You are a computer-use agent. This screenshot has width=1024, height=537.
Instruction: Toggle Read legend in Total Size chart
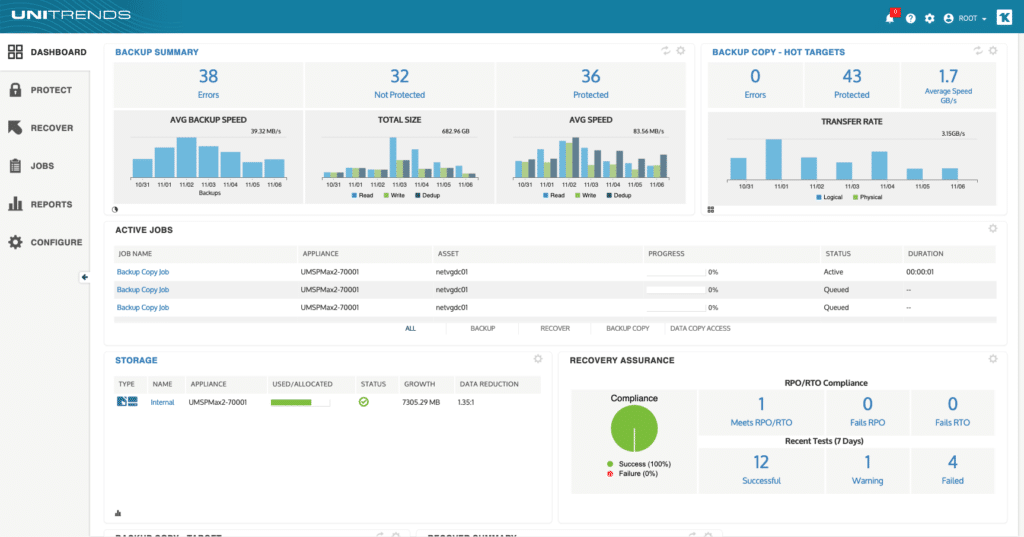[362, 195]
